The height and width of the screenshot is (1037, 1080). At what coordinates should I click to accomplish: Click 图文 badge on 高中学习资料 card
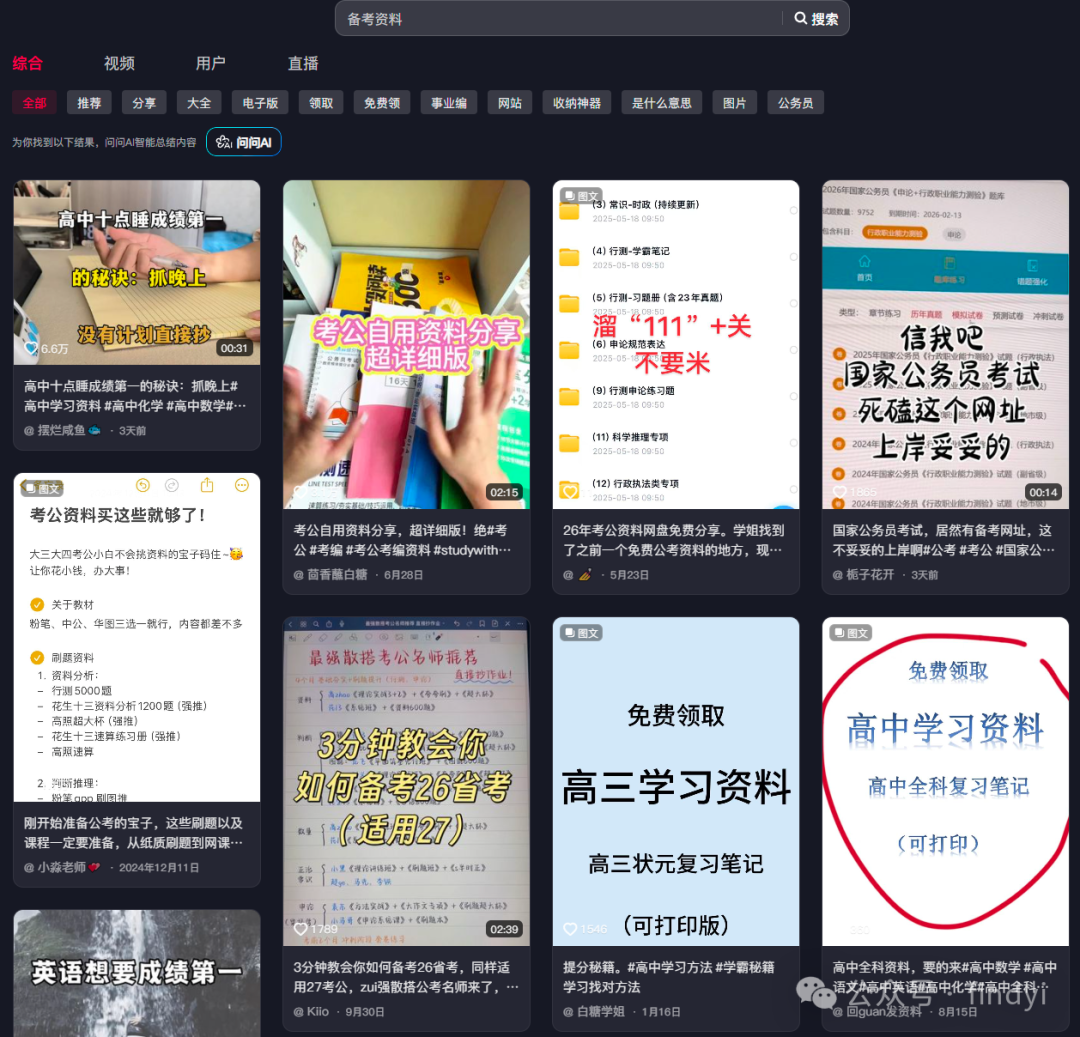[851, 633]
